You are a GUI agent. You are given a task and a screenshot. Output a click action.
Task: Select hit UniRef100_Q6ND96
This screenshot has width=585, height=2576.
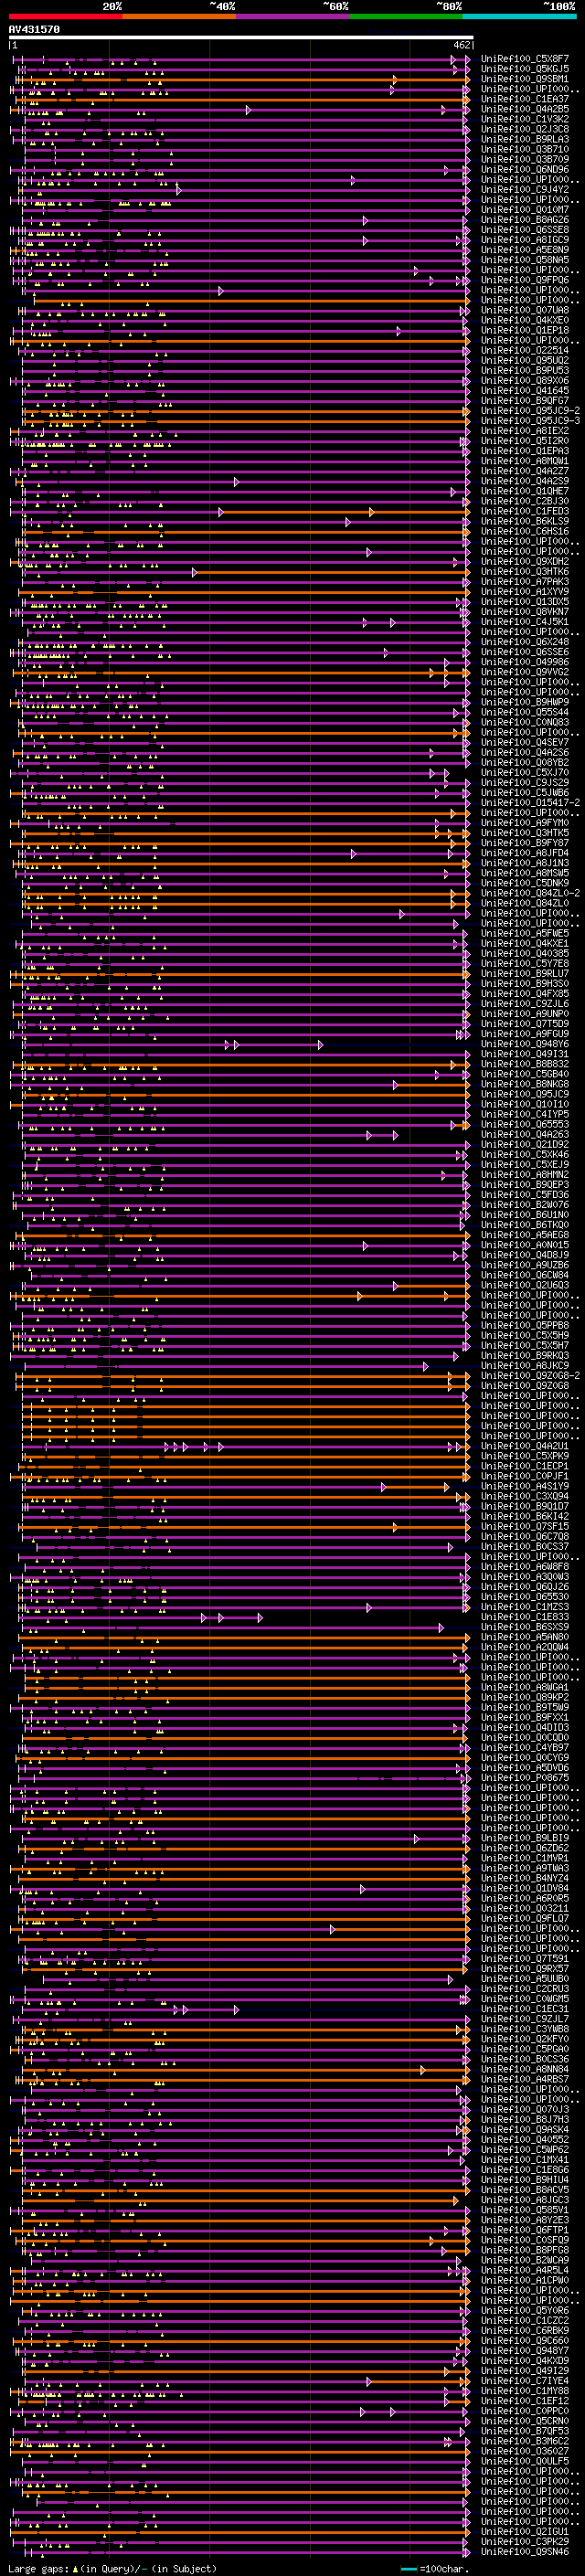(x=525, y=170)
